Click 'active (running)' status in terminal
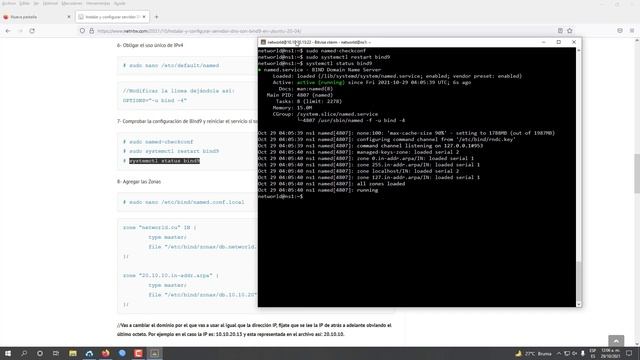Screen dimensions: 640x360 point(320,82)
